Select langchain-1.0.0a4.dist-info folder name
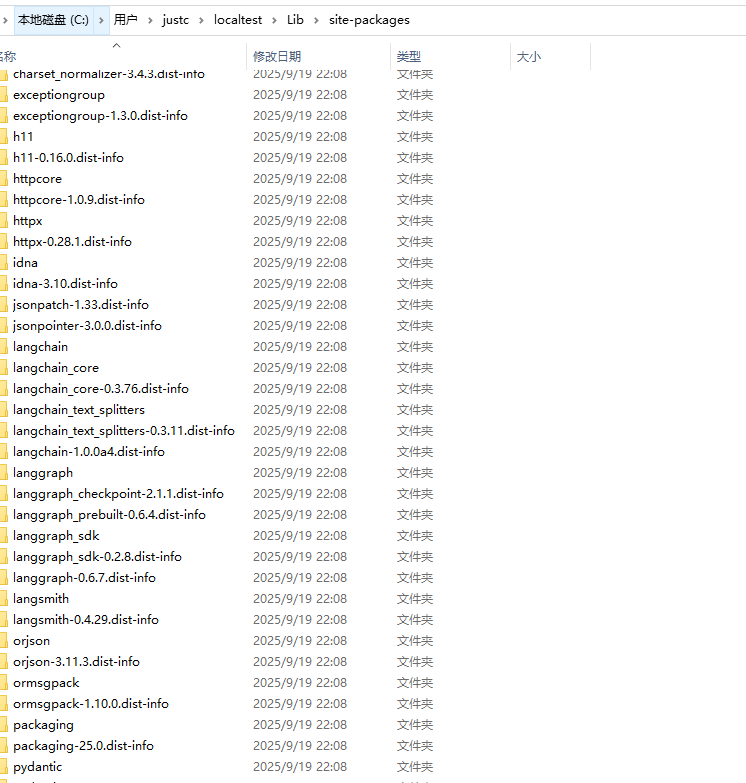Image resolution: width=746 pixels, height=783 pixels. 89,451
